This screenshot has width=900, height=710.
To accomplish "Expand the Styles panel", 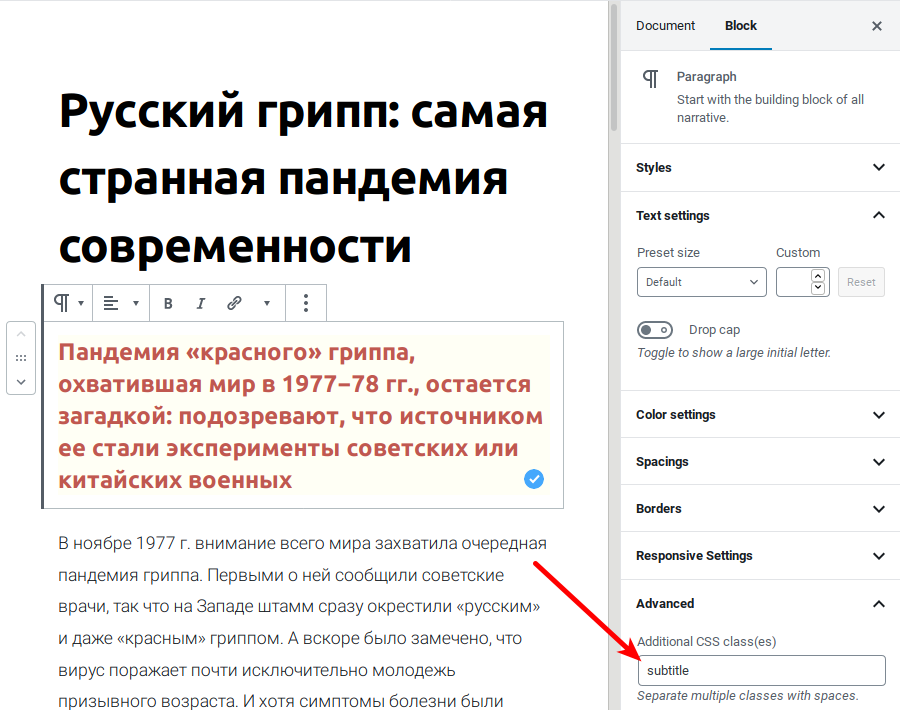I will pos(761,168).
